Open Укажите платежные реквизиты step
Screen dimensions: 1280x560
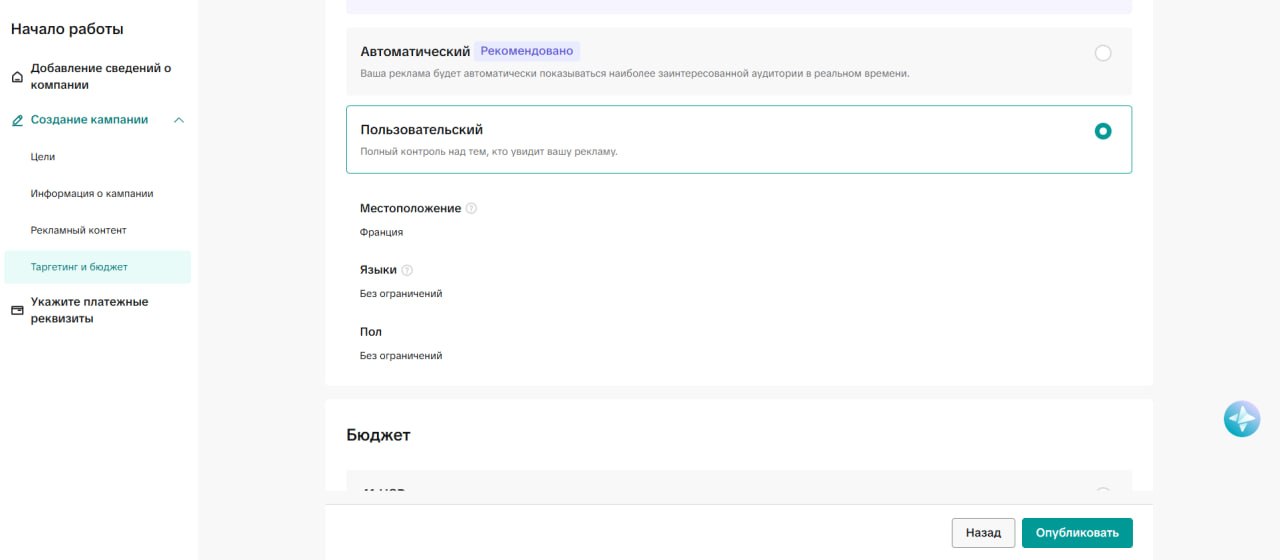(x=89, y=310)
